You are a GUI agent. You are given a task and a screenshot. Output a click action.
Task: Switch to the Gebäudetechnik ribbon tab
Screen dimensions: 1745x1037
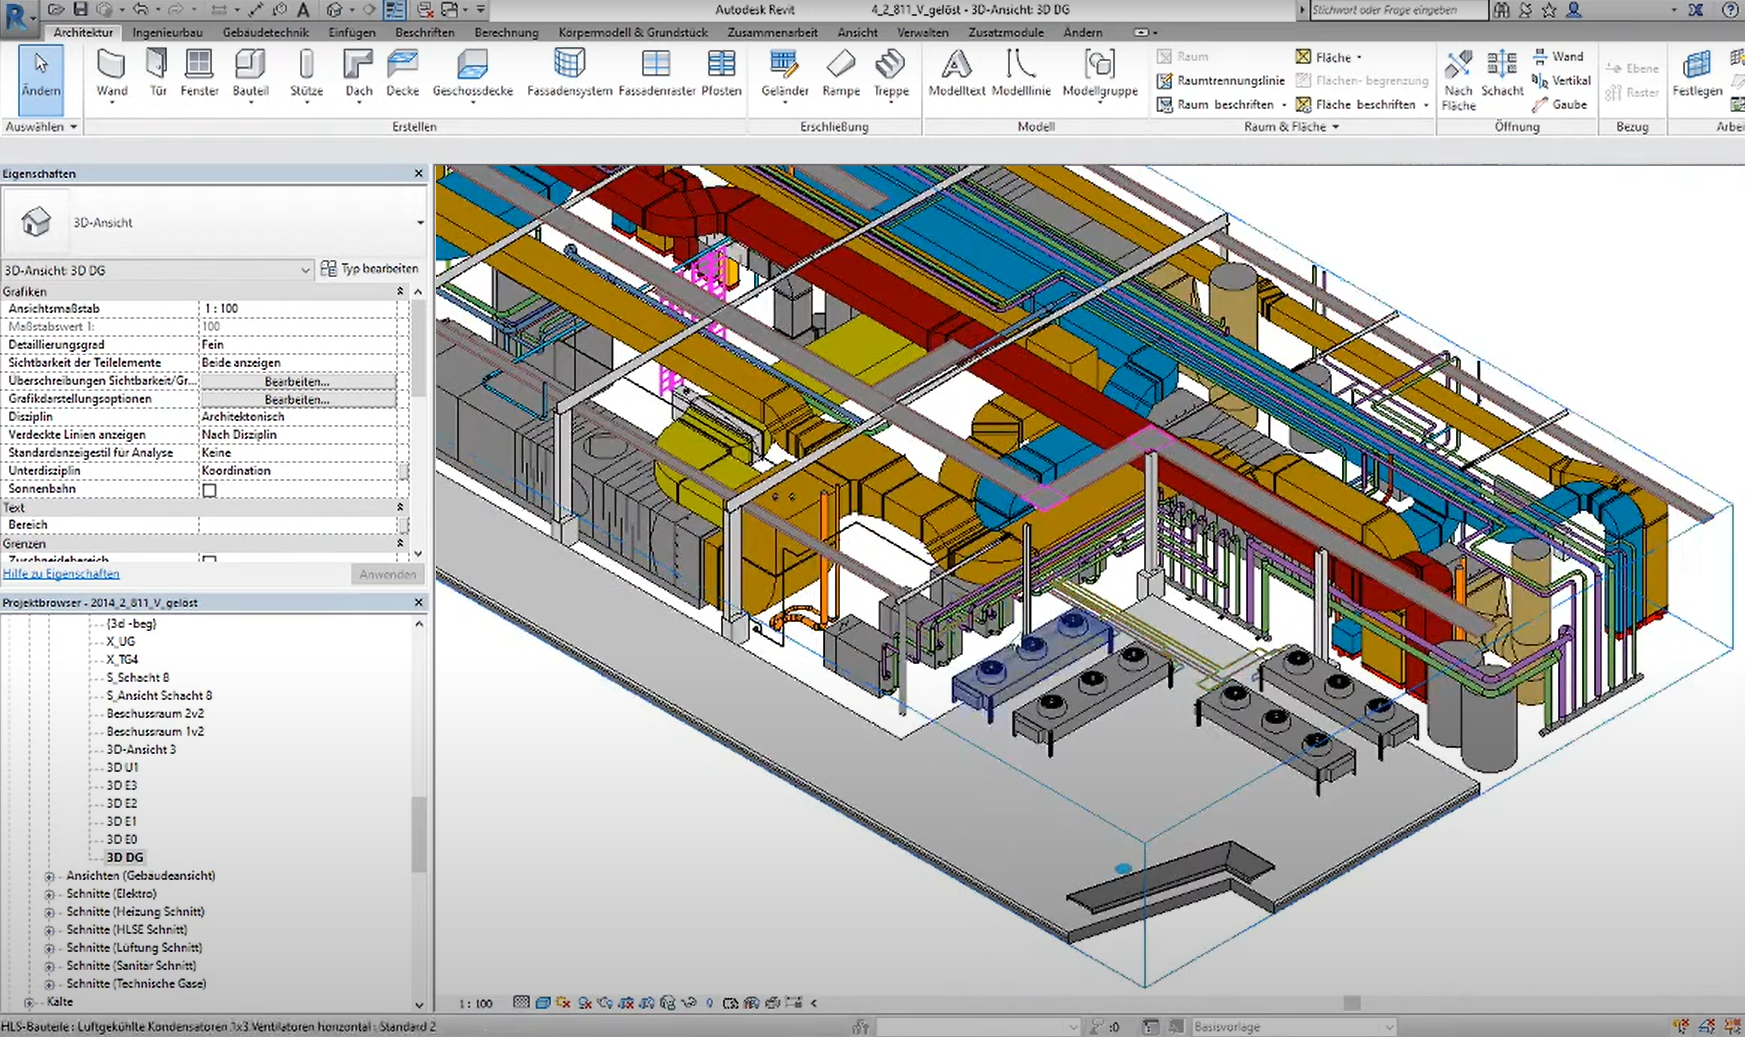click(x=265, y=32)
